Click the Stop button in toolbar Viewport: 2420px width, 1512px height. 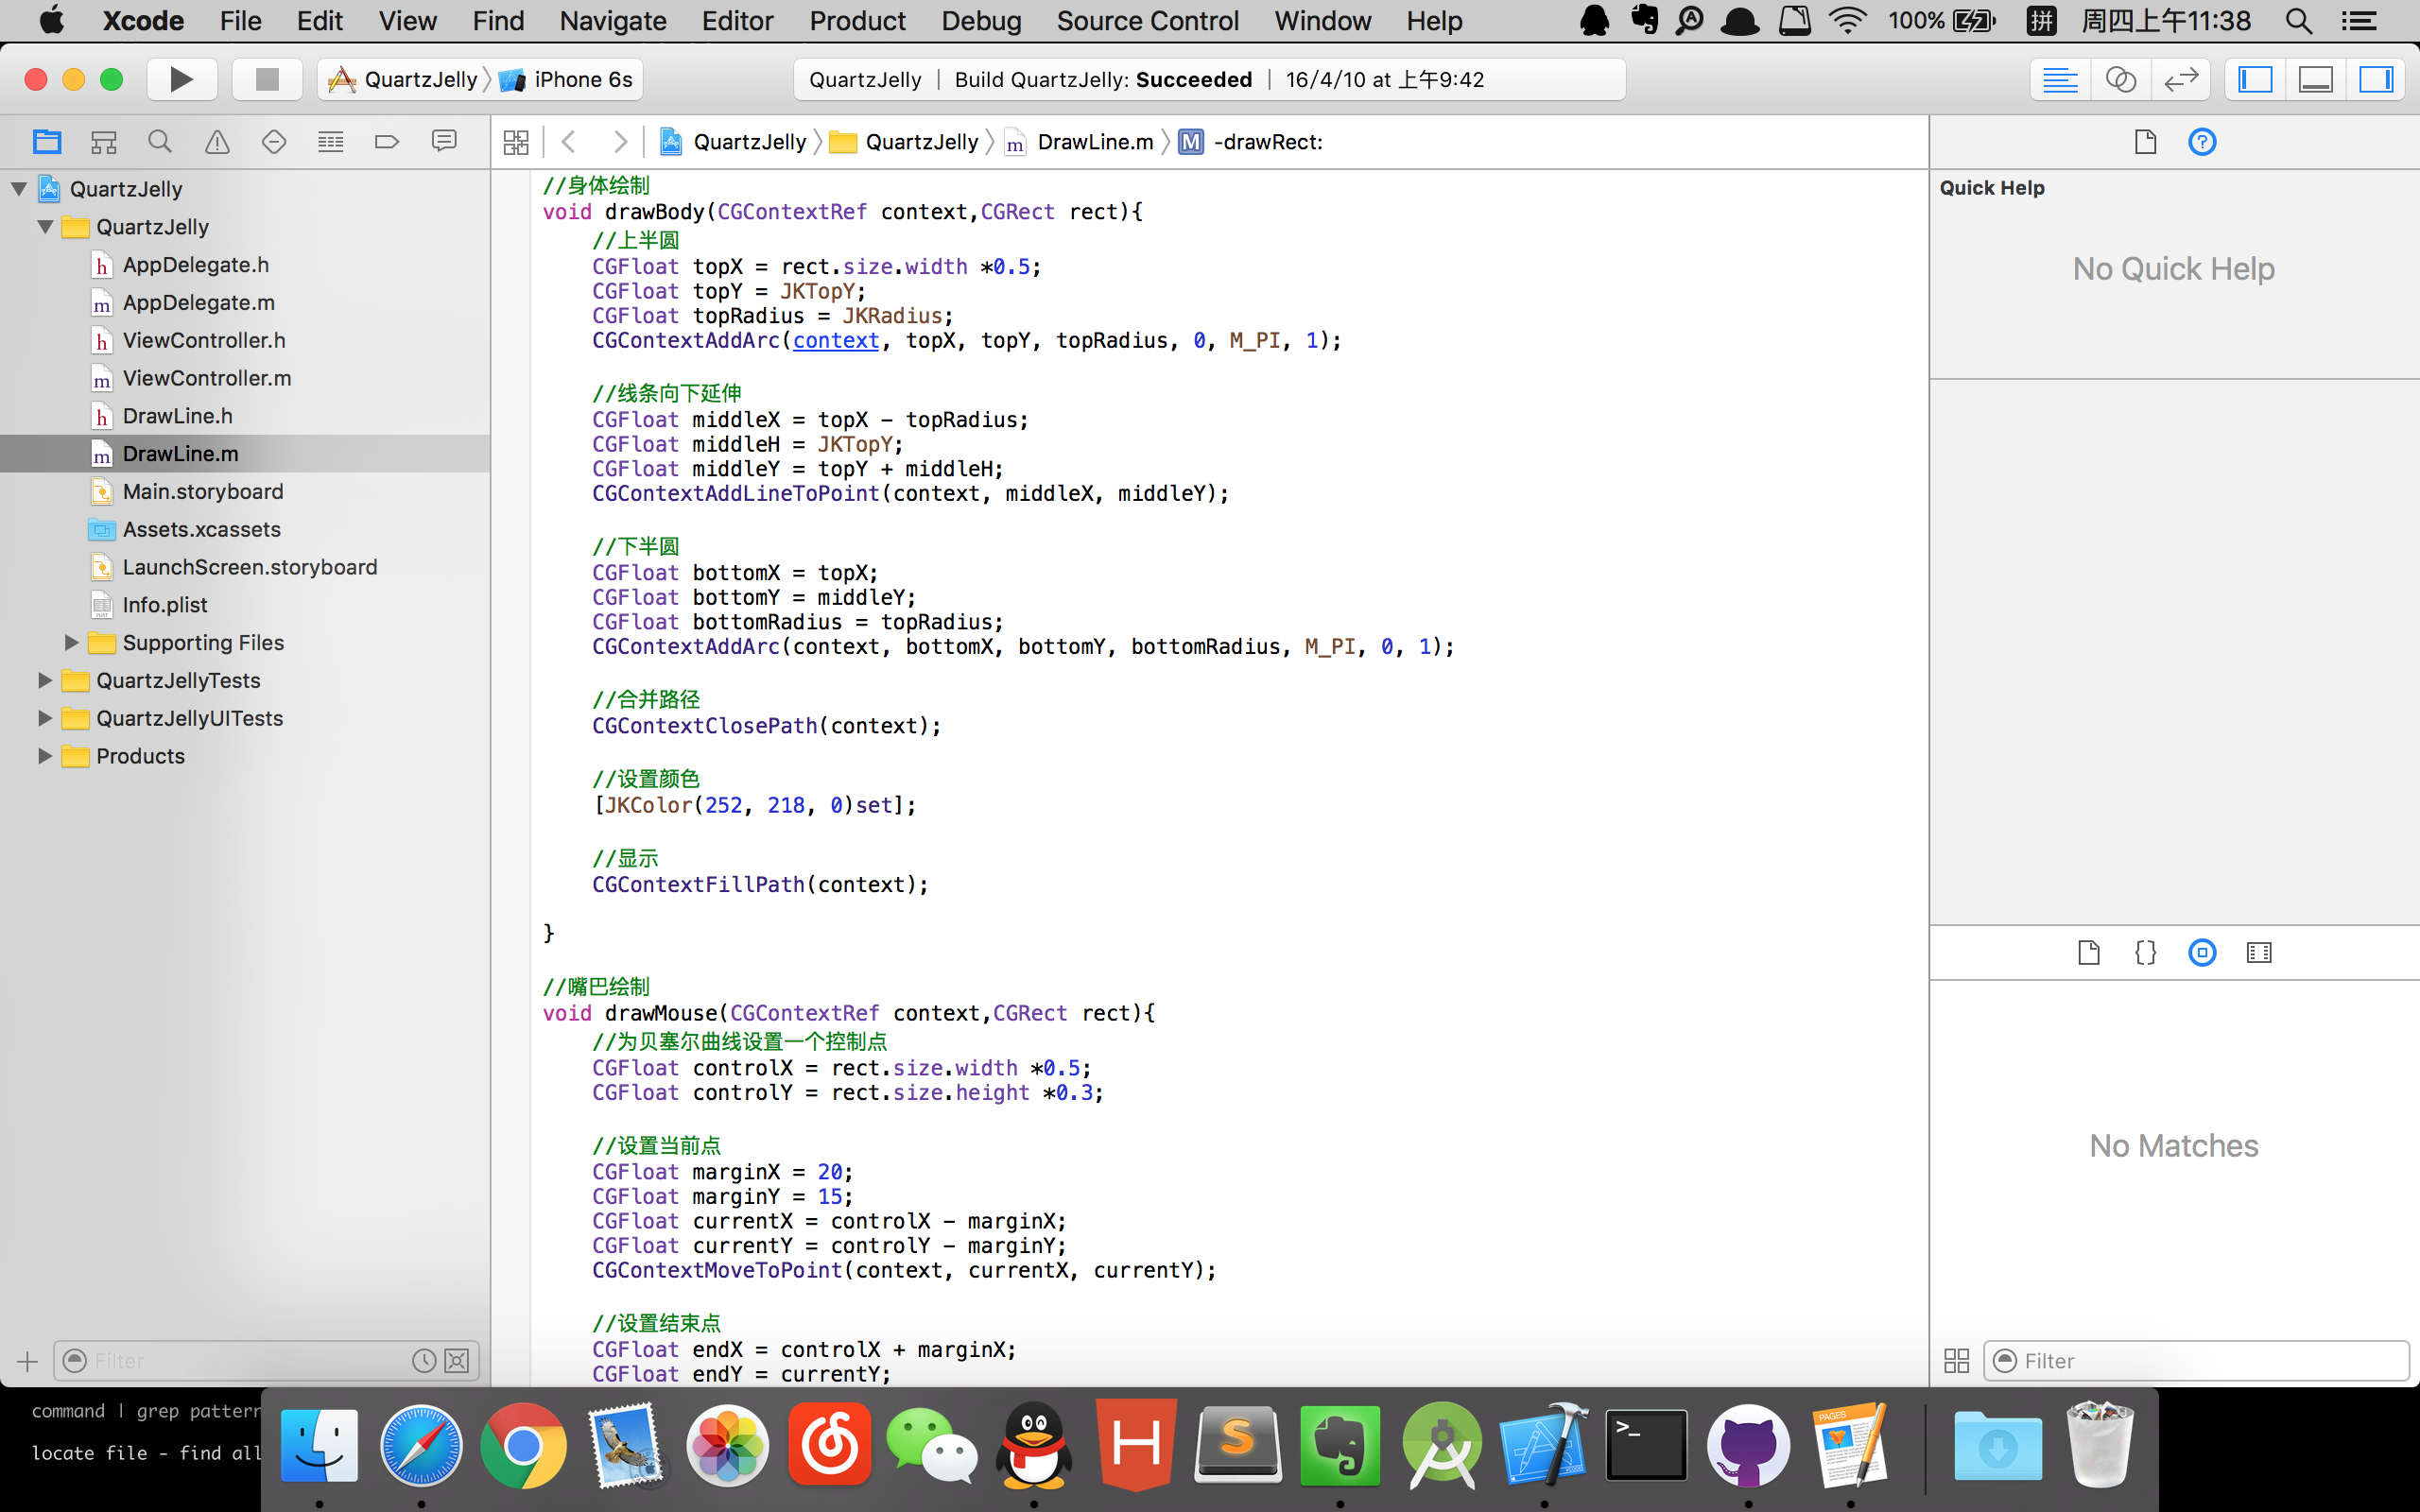coord(266,79)
